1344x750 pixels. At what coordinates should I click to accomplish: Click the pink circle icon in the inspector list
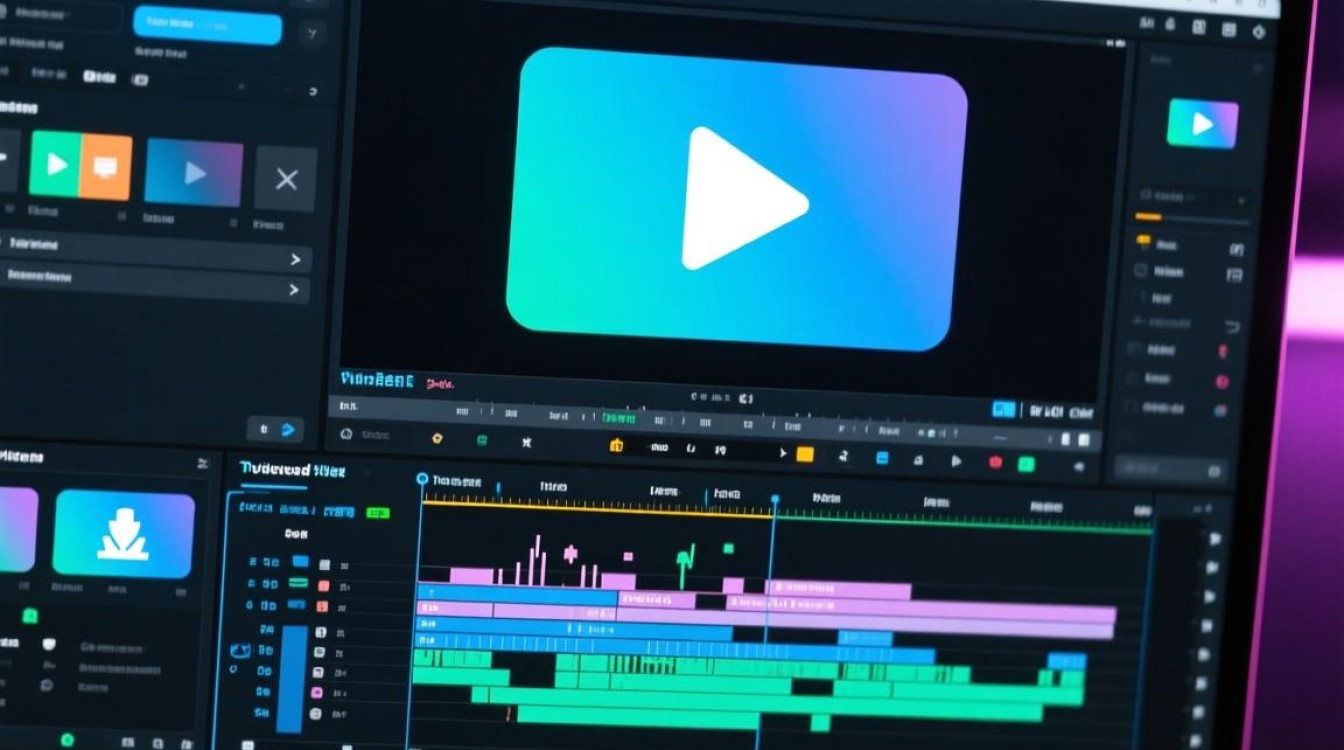(1221, 381)
